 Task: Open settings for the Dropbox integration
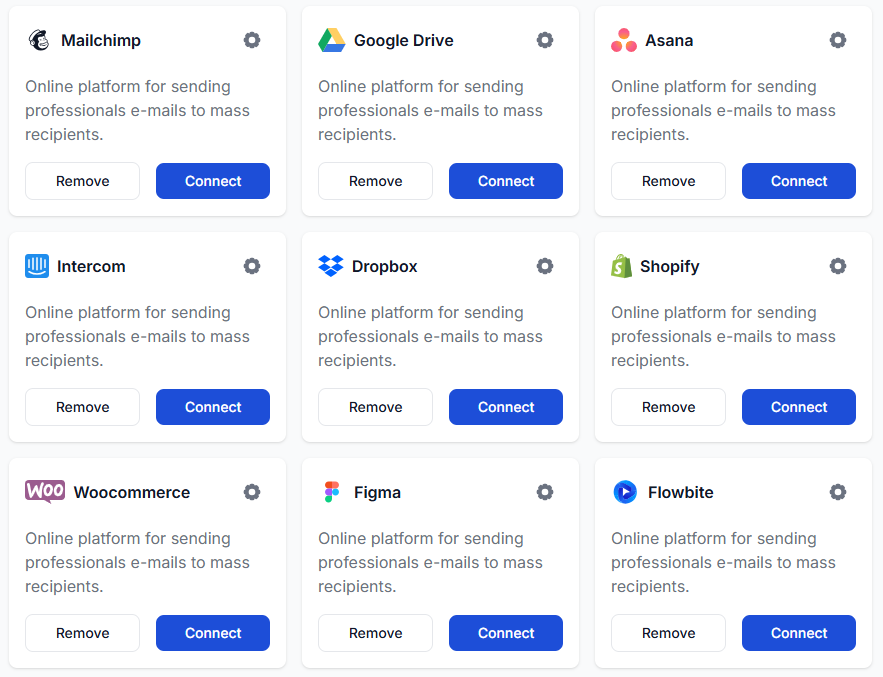tap(545, 266)
